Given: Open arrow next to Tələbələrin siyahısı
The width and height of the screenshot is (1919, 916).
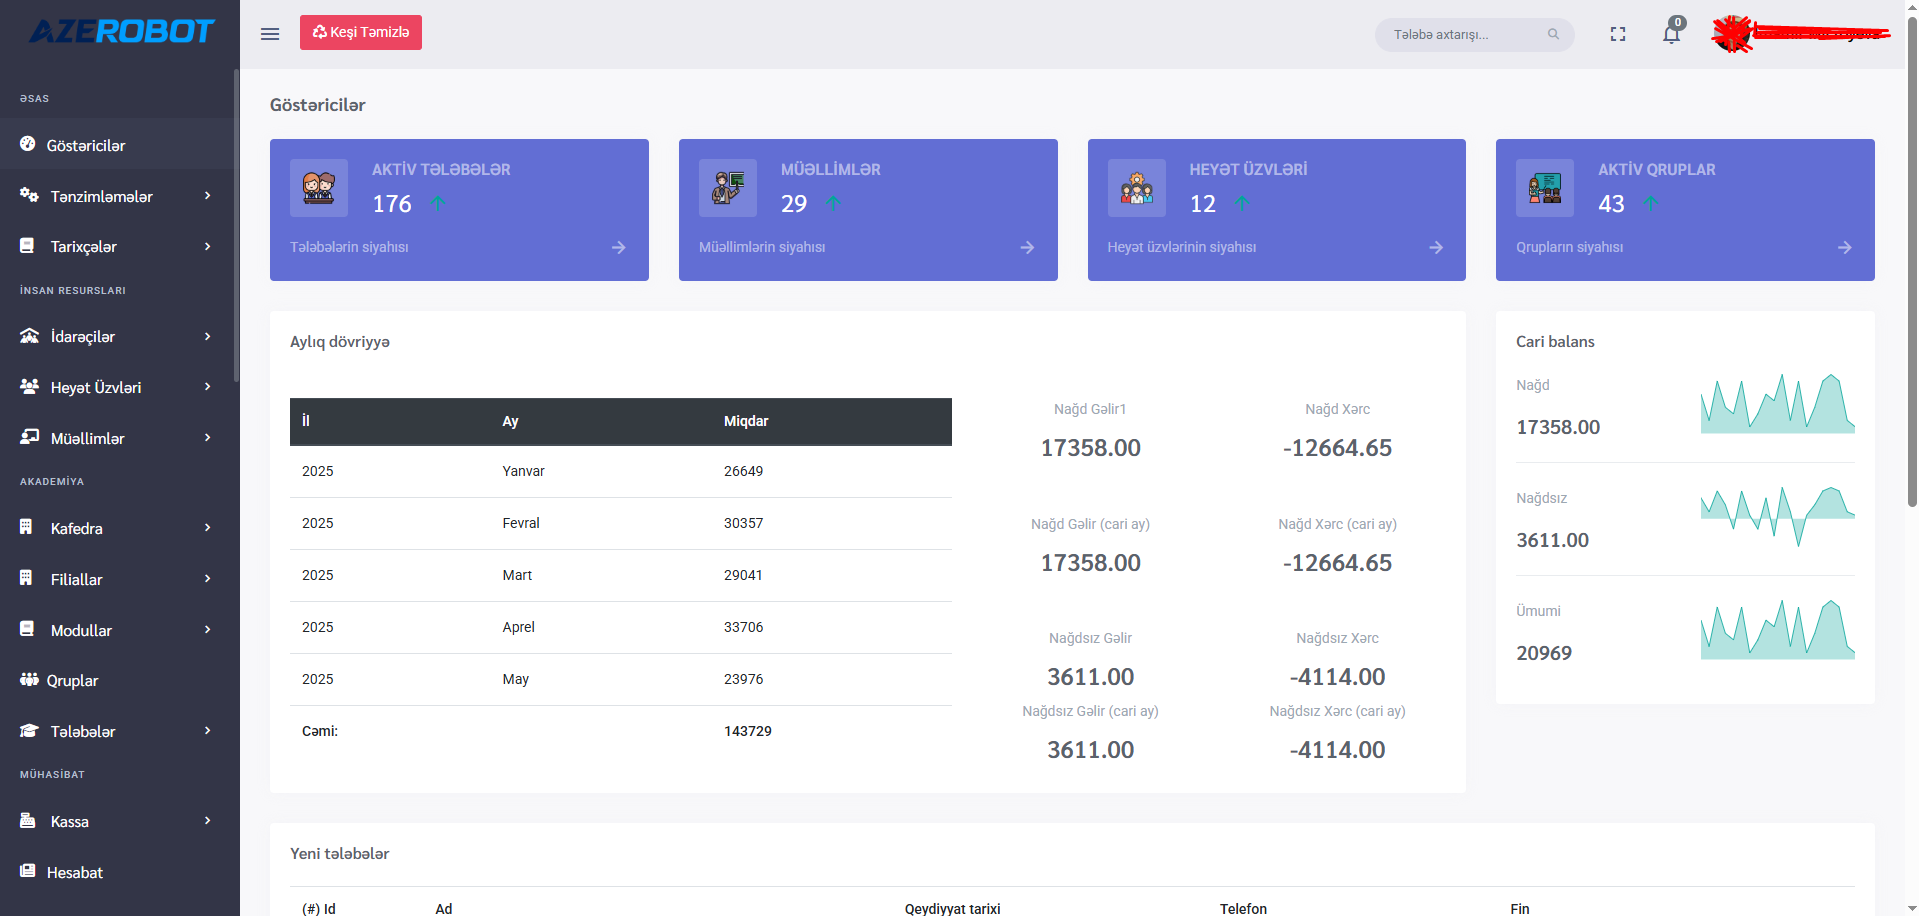Looking at the screenshot, I should click(618, 247).
